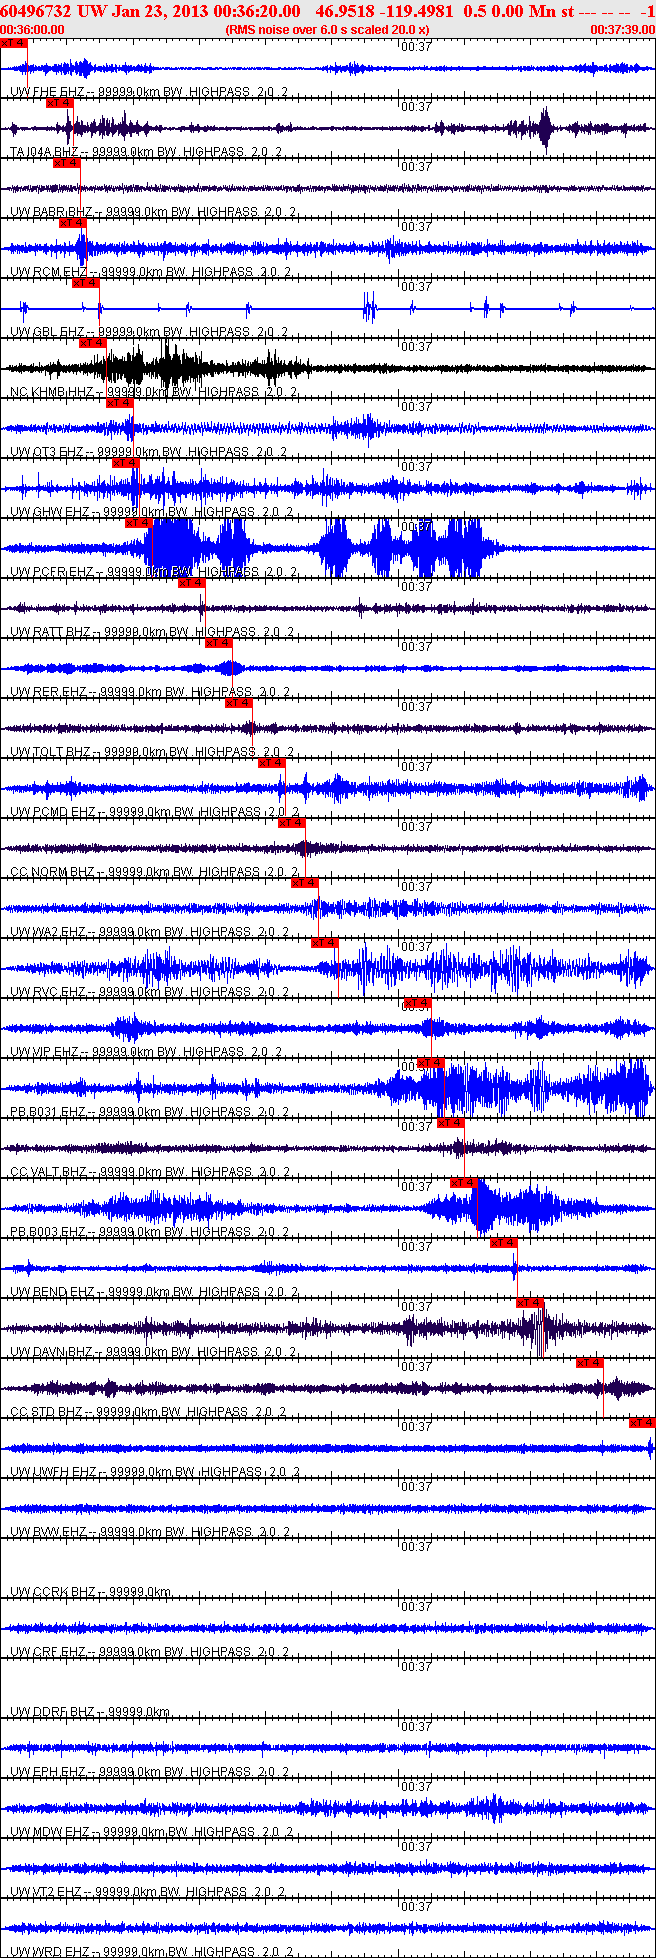Viewport: 656px width, 1958px height.
Task: Click the red pick marker on the UW PCFR EHZ trace
Action: pos(139,523)
